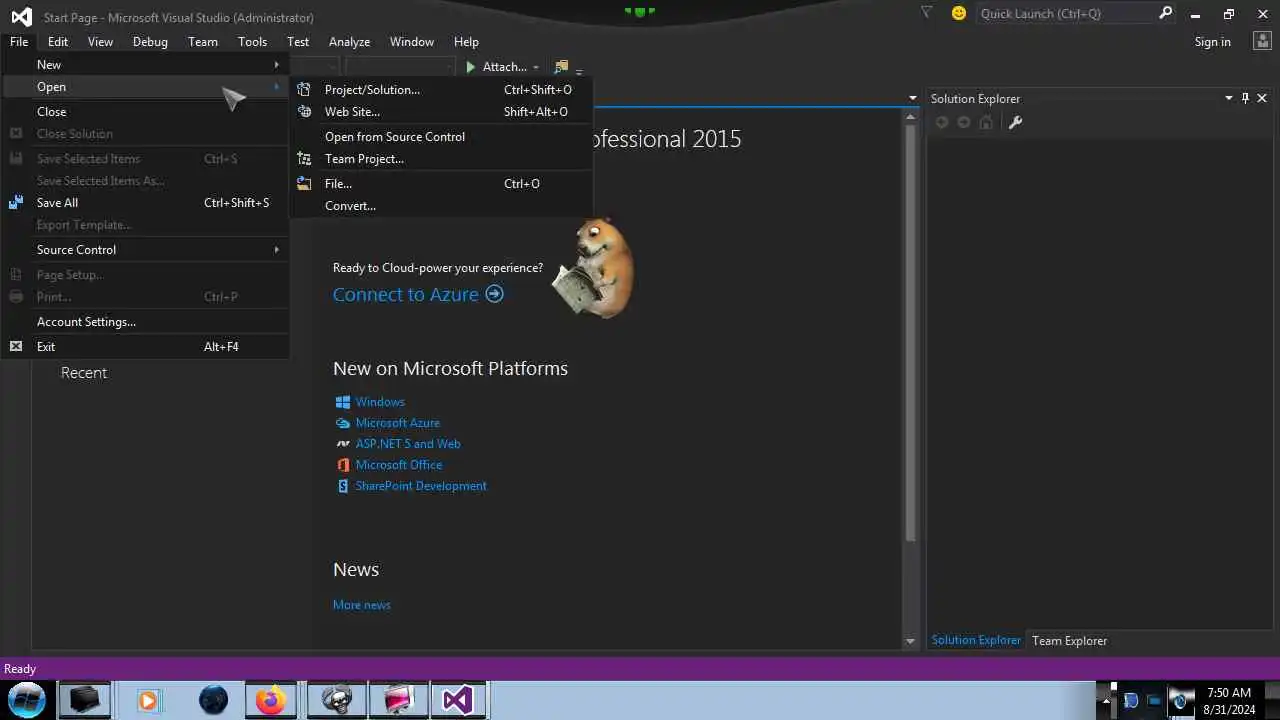
Task: Send feedback via the smiley face icon
Action: (959, 13)
